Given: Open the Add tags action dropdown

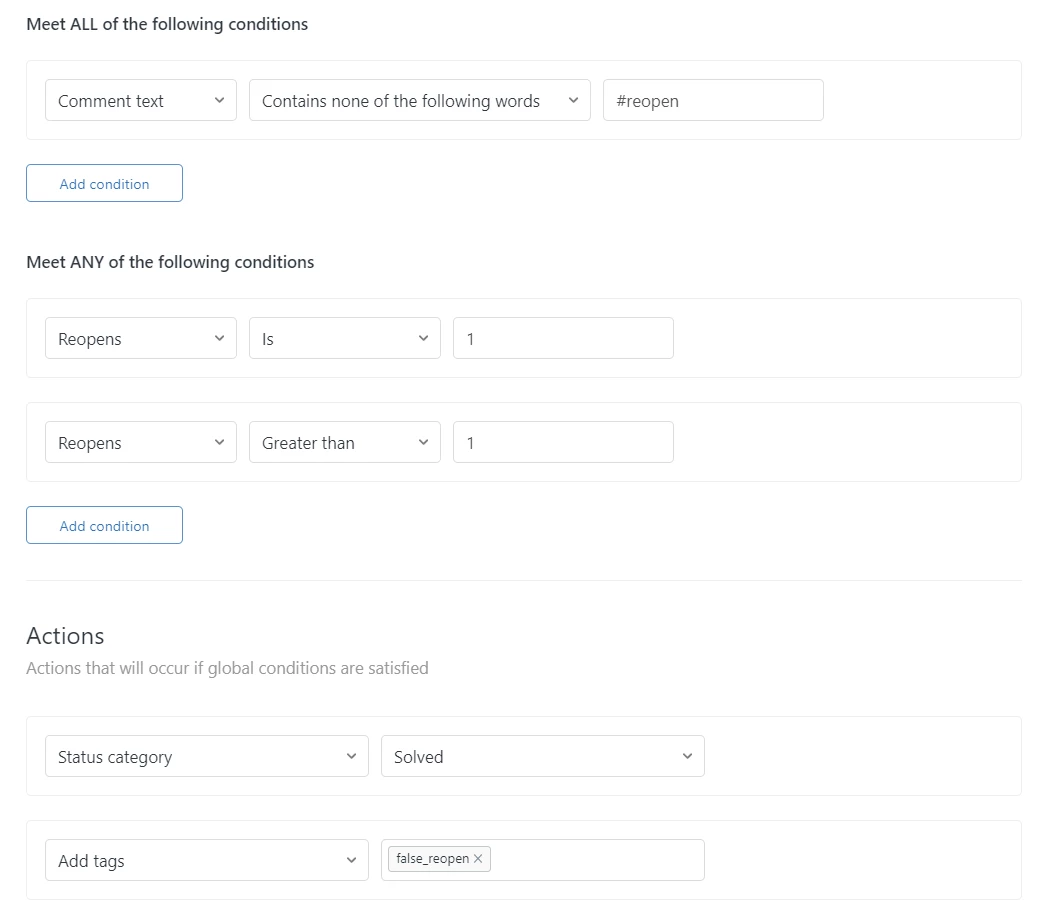Looking at the screenshot, I should (206, 861).
